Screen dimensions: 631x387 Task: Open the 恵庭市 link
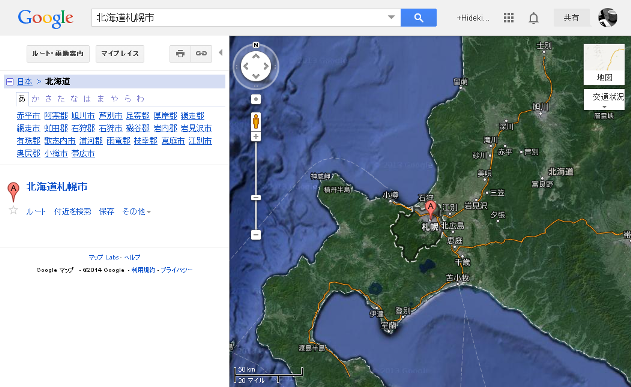[173, 141]
